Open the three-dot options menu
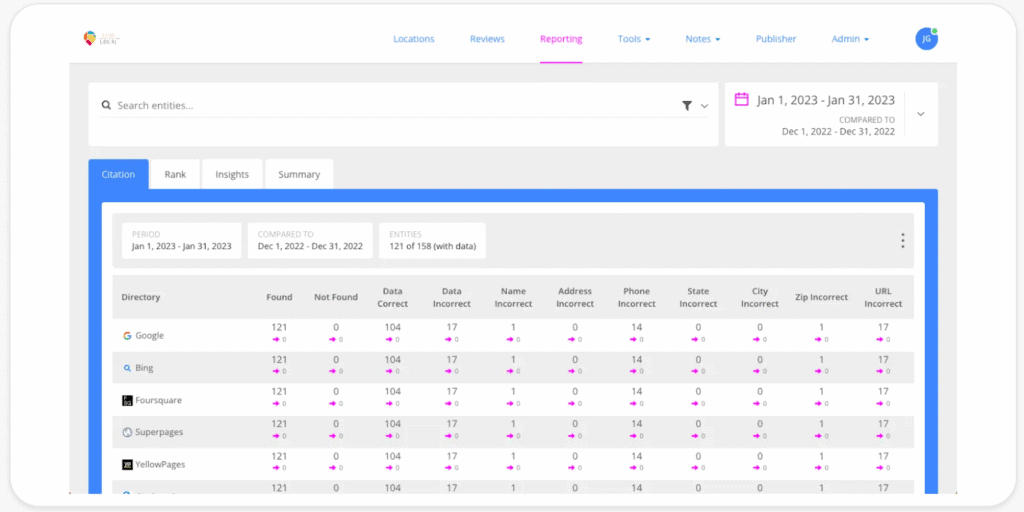Screen dimensions: 1024x512 click(x=902, y=241)
